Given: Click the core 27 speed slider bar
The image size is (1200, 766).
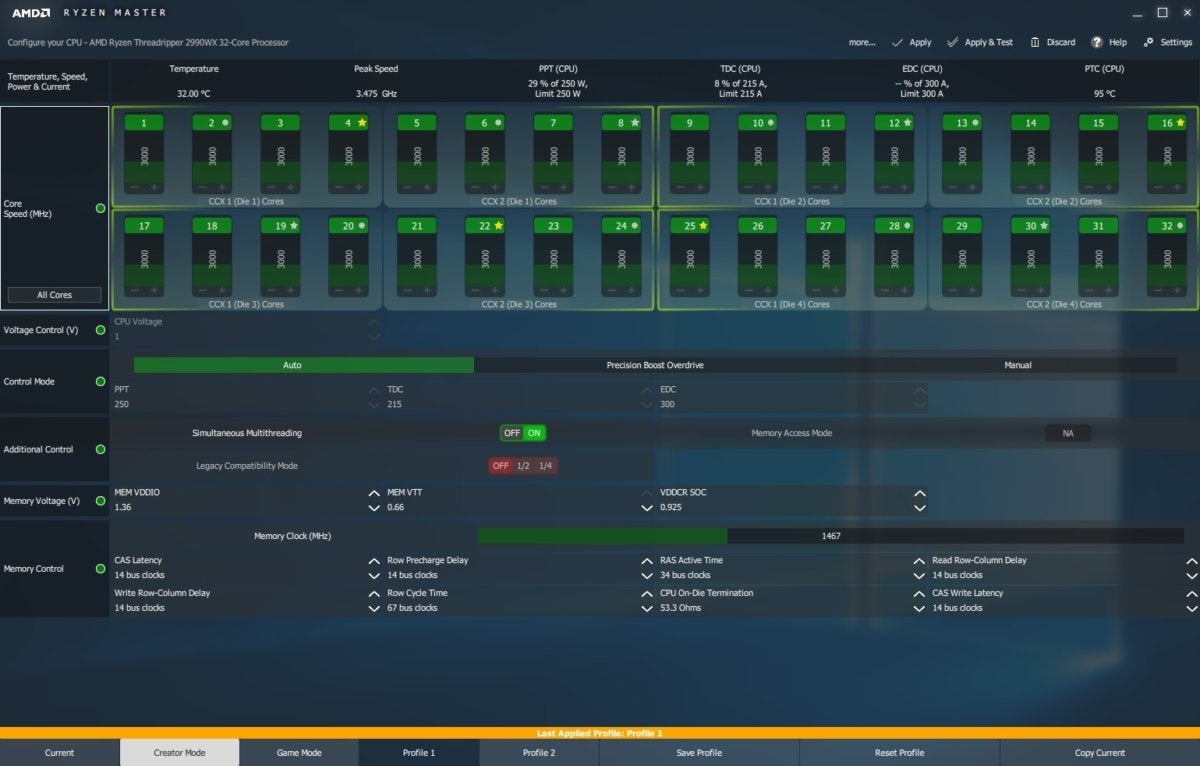Looking at the screenshot, I should point(826,260).
